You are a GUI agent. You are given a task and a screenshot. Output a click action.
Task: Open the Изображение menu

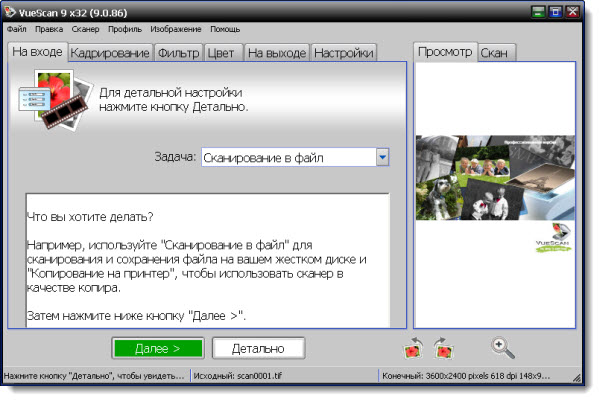[x=176, y=29]
